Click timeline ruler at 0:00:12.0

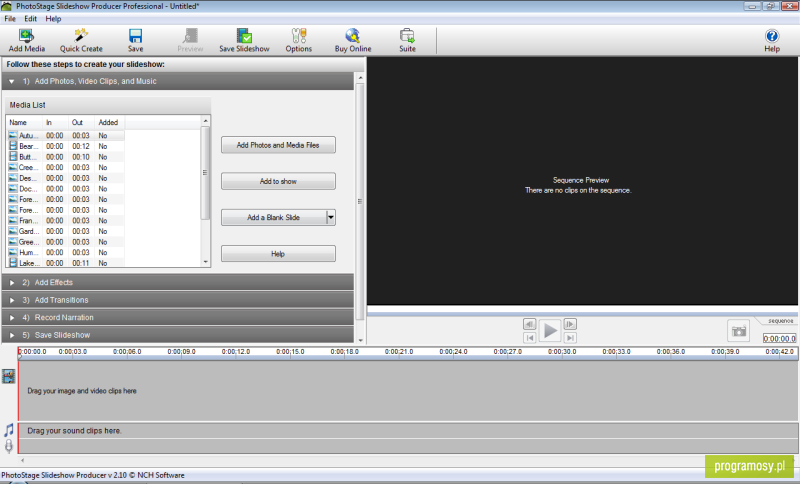pyautogui.click(x=236, y=352)
